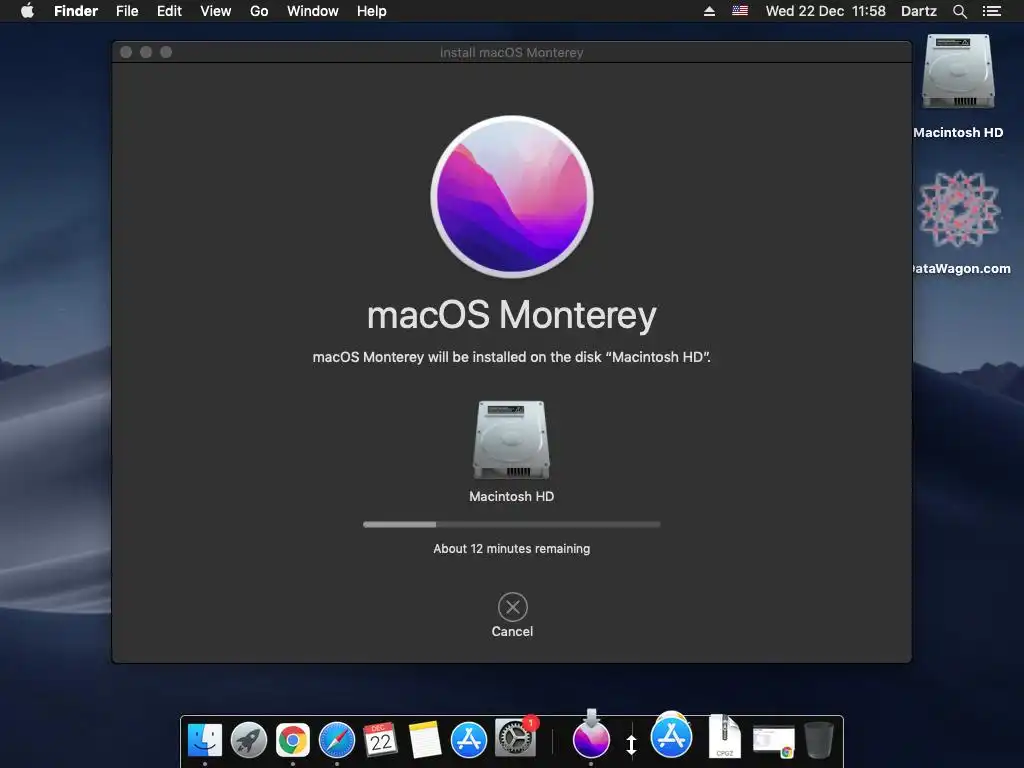This screenshot has width=1024, height=768.
Task: Open the View menu
Action: 216,11
